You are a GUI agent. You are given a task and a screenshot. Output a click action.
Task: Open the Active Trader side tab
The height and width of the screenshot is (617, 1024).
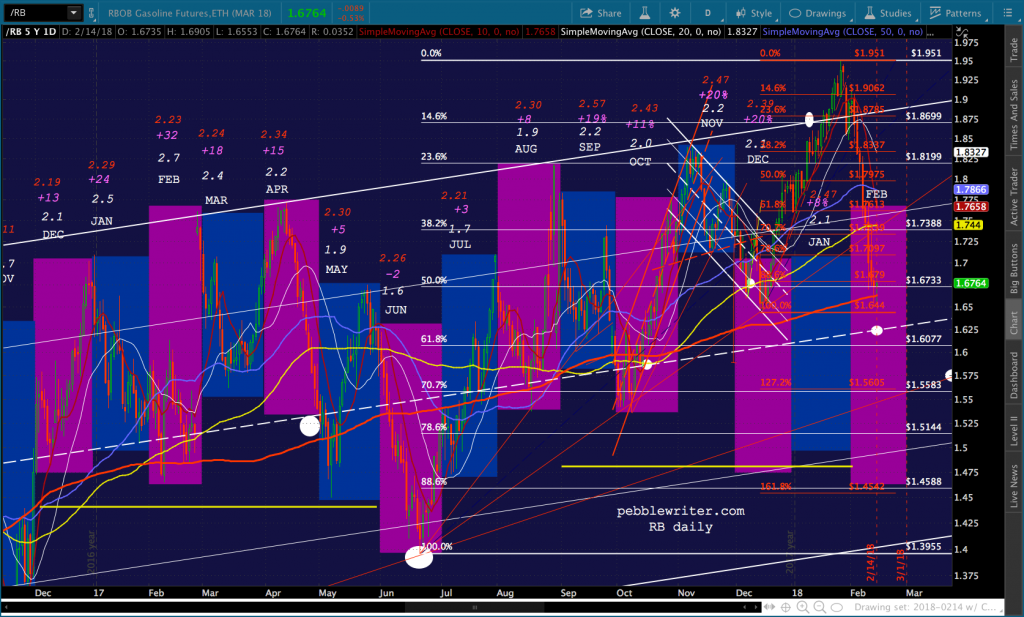pyautogui.click(x=1014, y=197)
